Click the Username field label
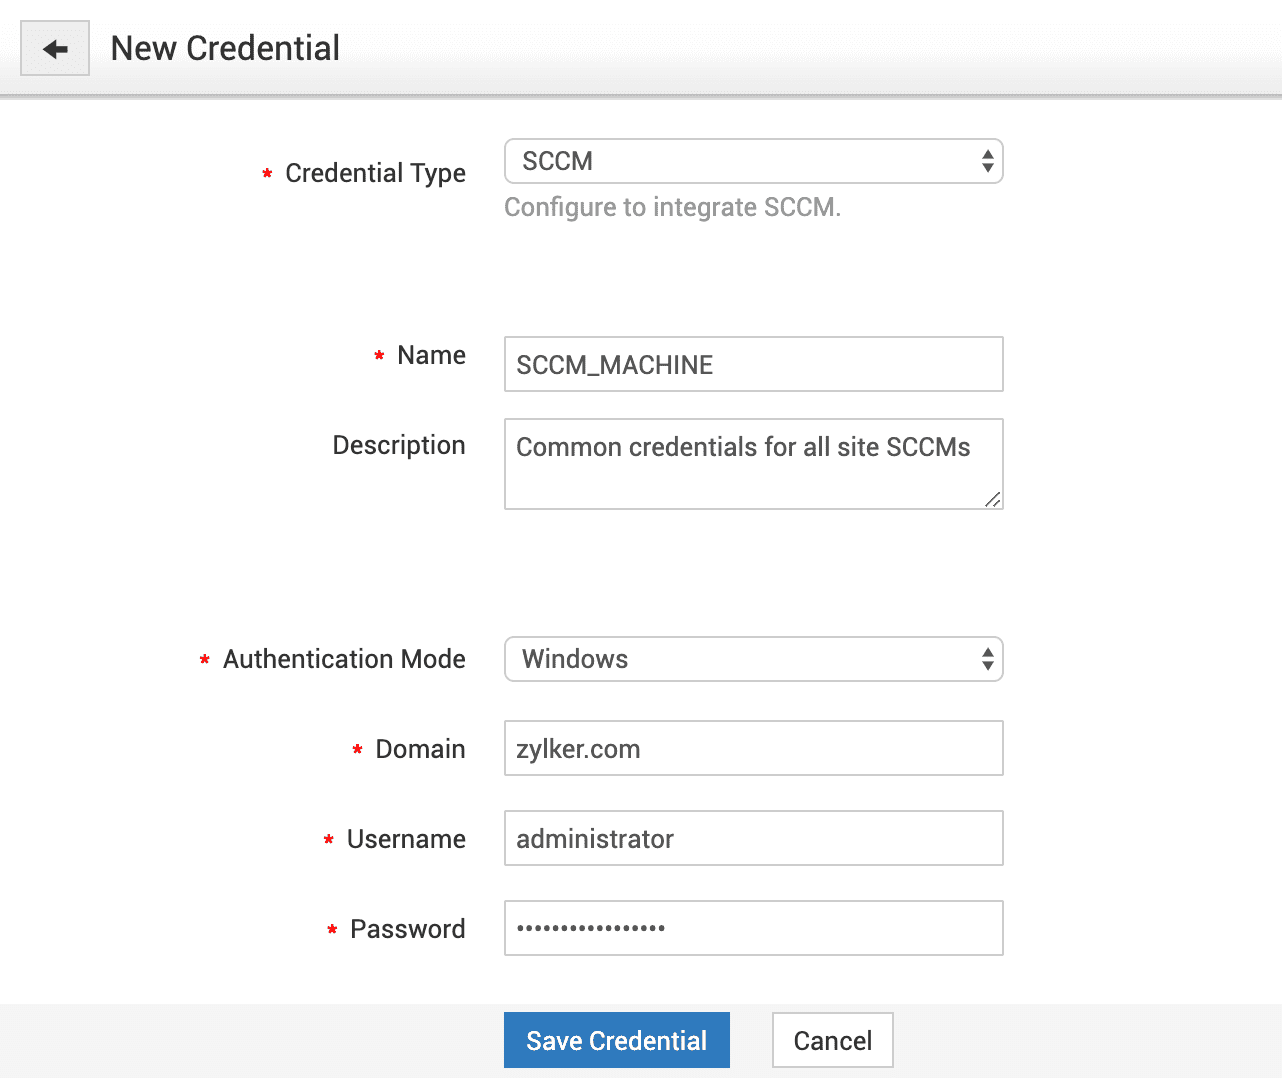 [406, 839]
